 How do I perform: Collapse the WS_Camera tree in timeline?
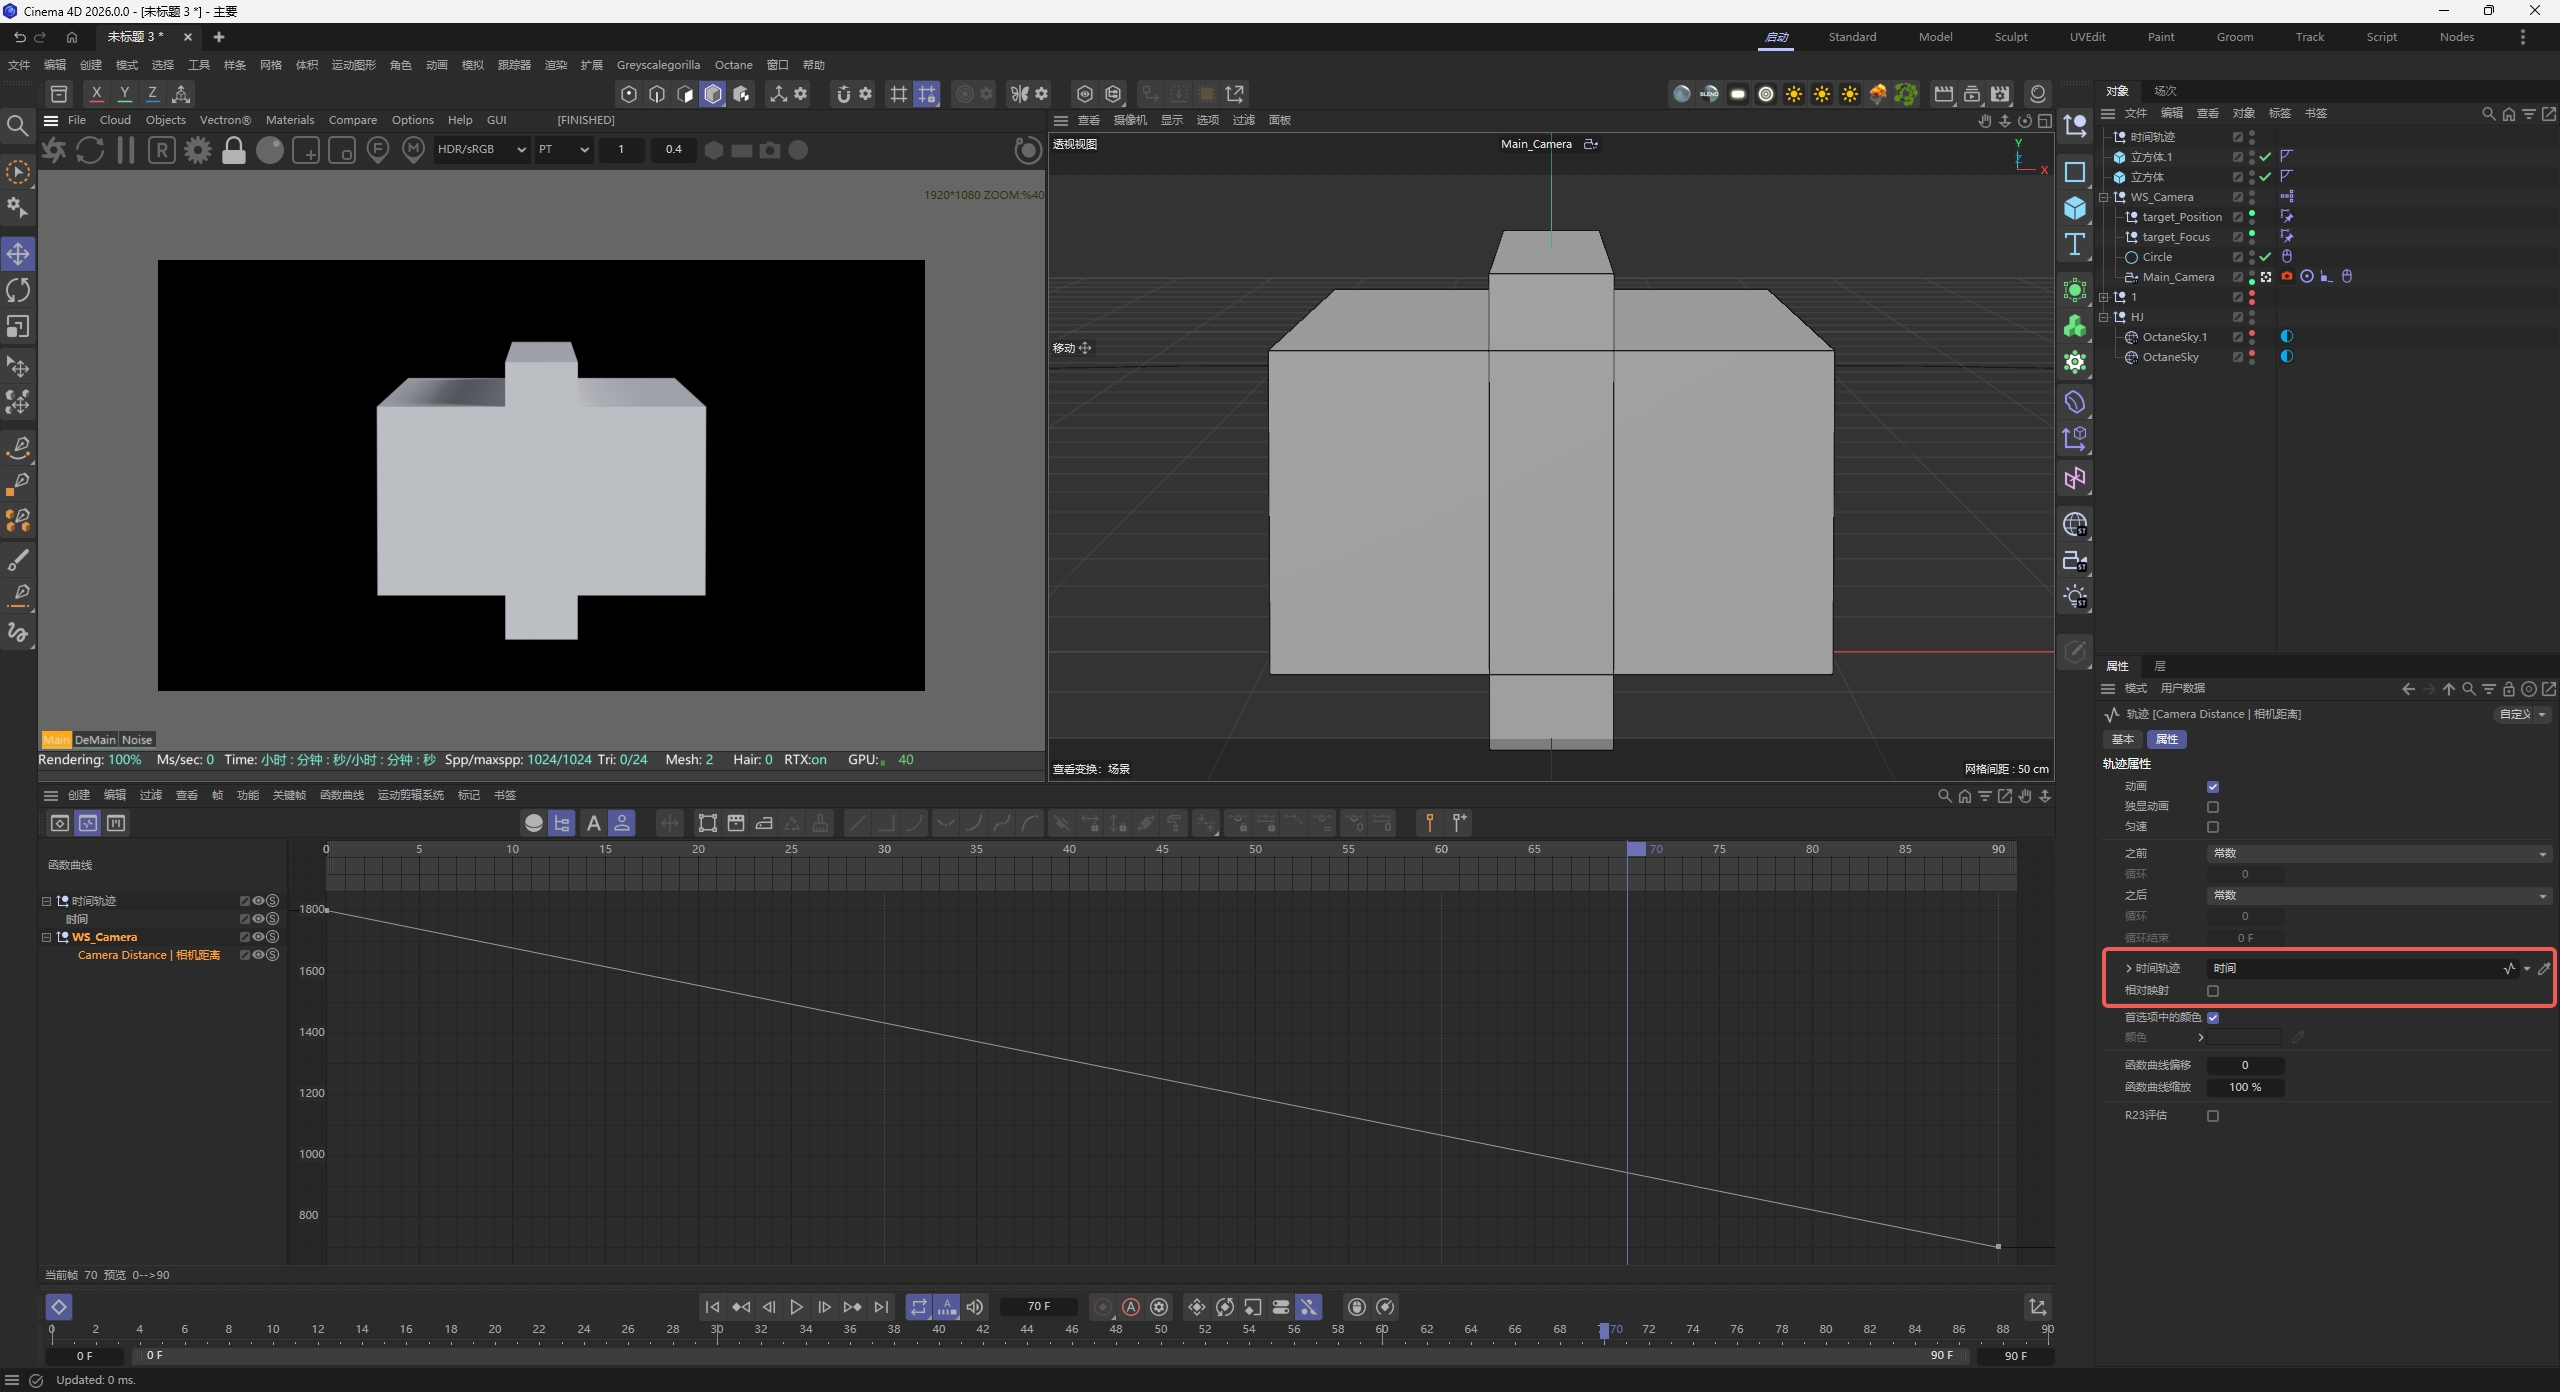point(46,938)
